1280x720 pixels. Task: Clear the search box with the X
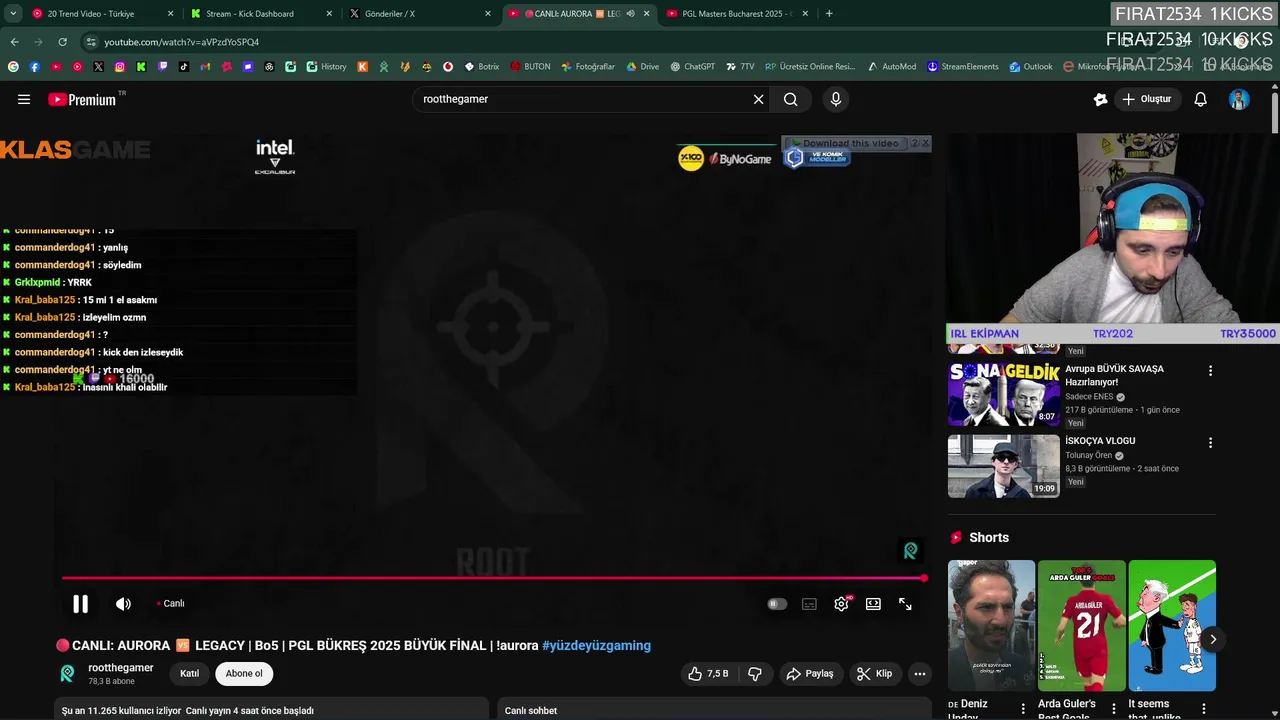(x=758, y=99)
